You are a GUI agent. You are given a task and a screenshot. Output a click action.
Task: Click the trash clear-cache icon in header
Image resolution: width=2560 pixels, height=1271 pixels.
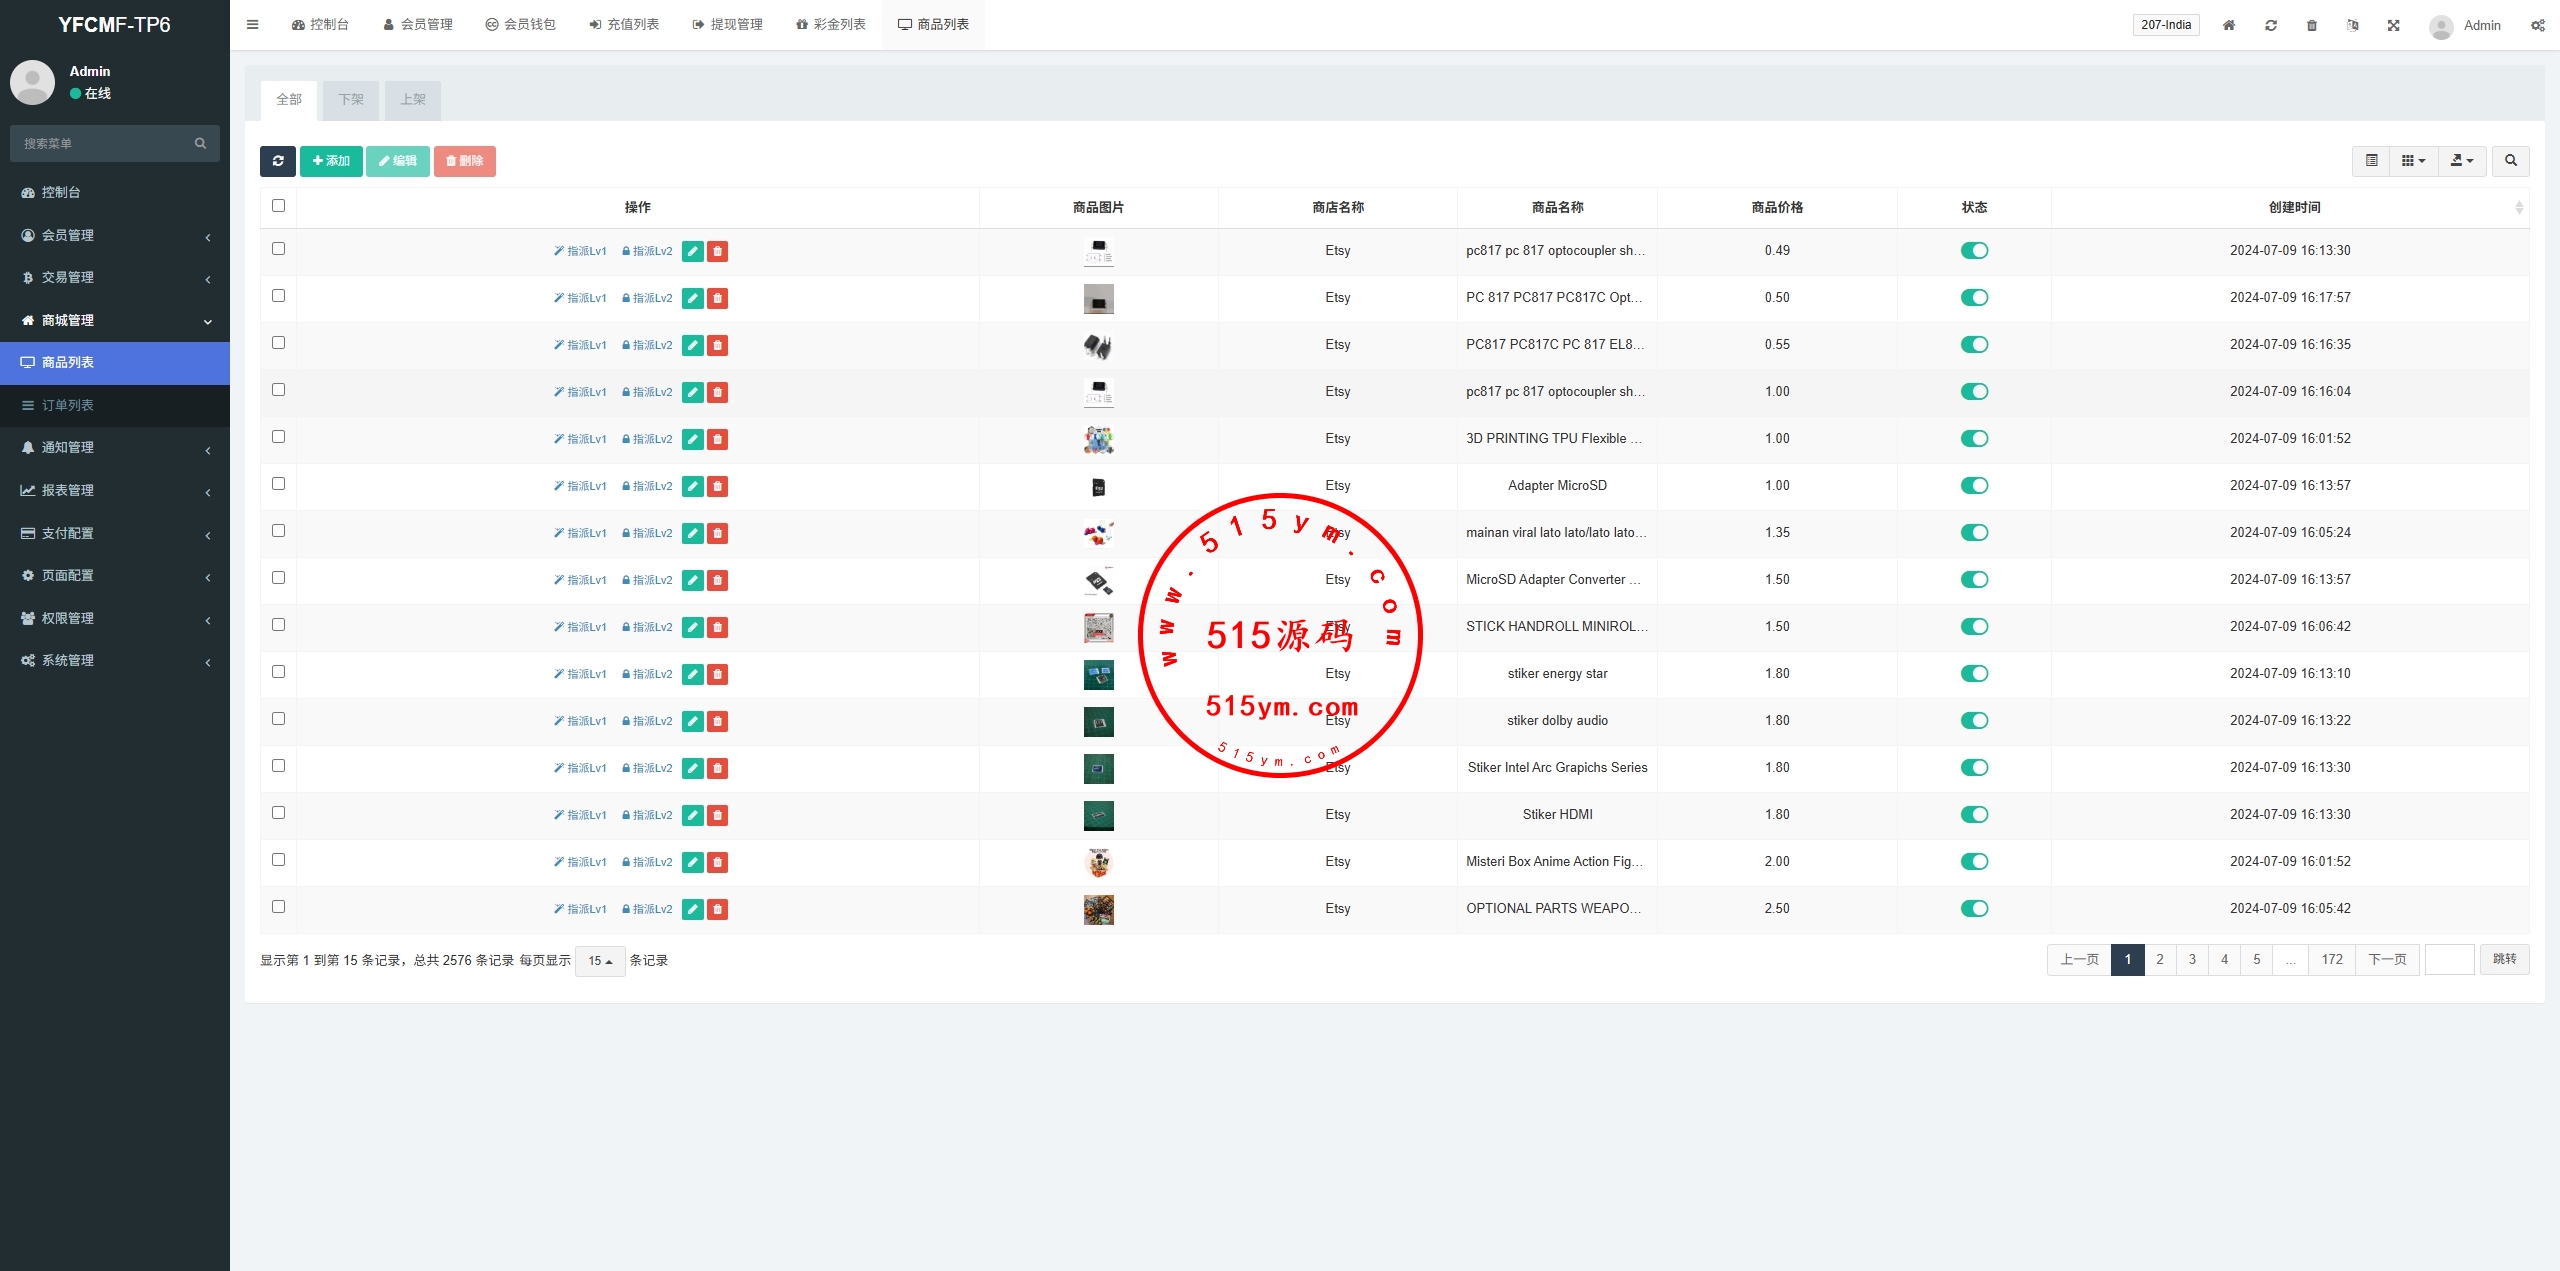[x=2312, y=26]
